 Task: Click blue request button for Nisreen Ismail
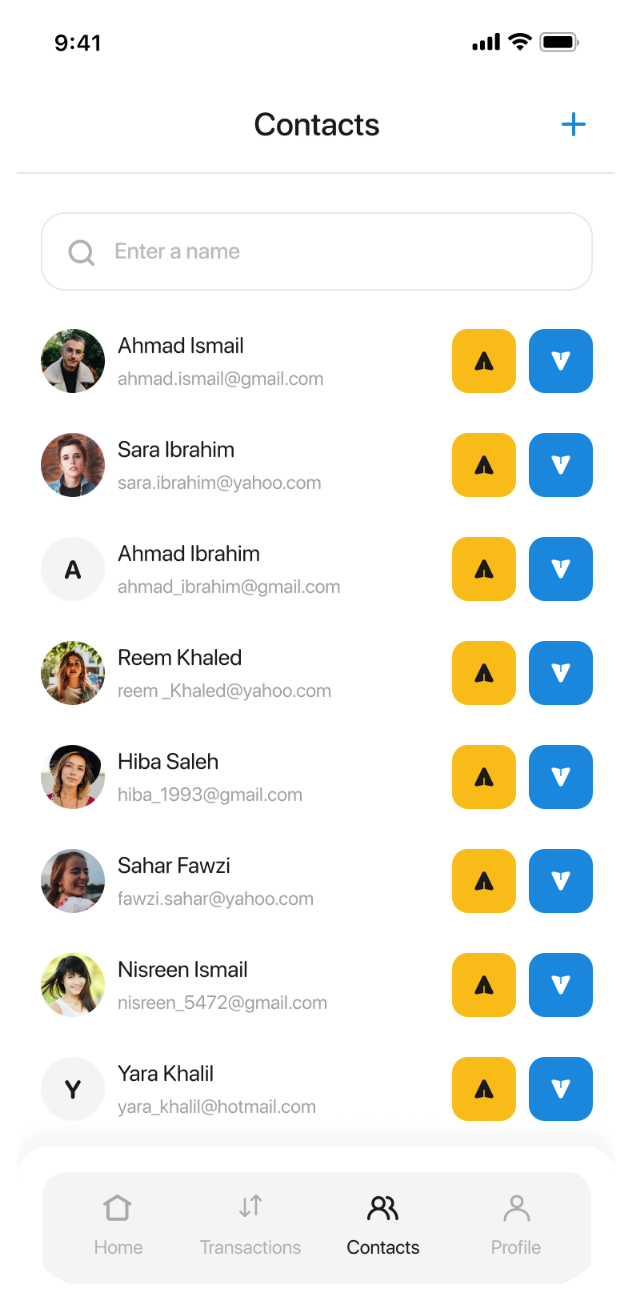click(x=561, y=985)
